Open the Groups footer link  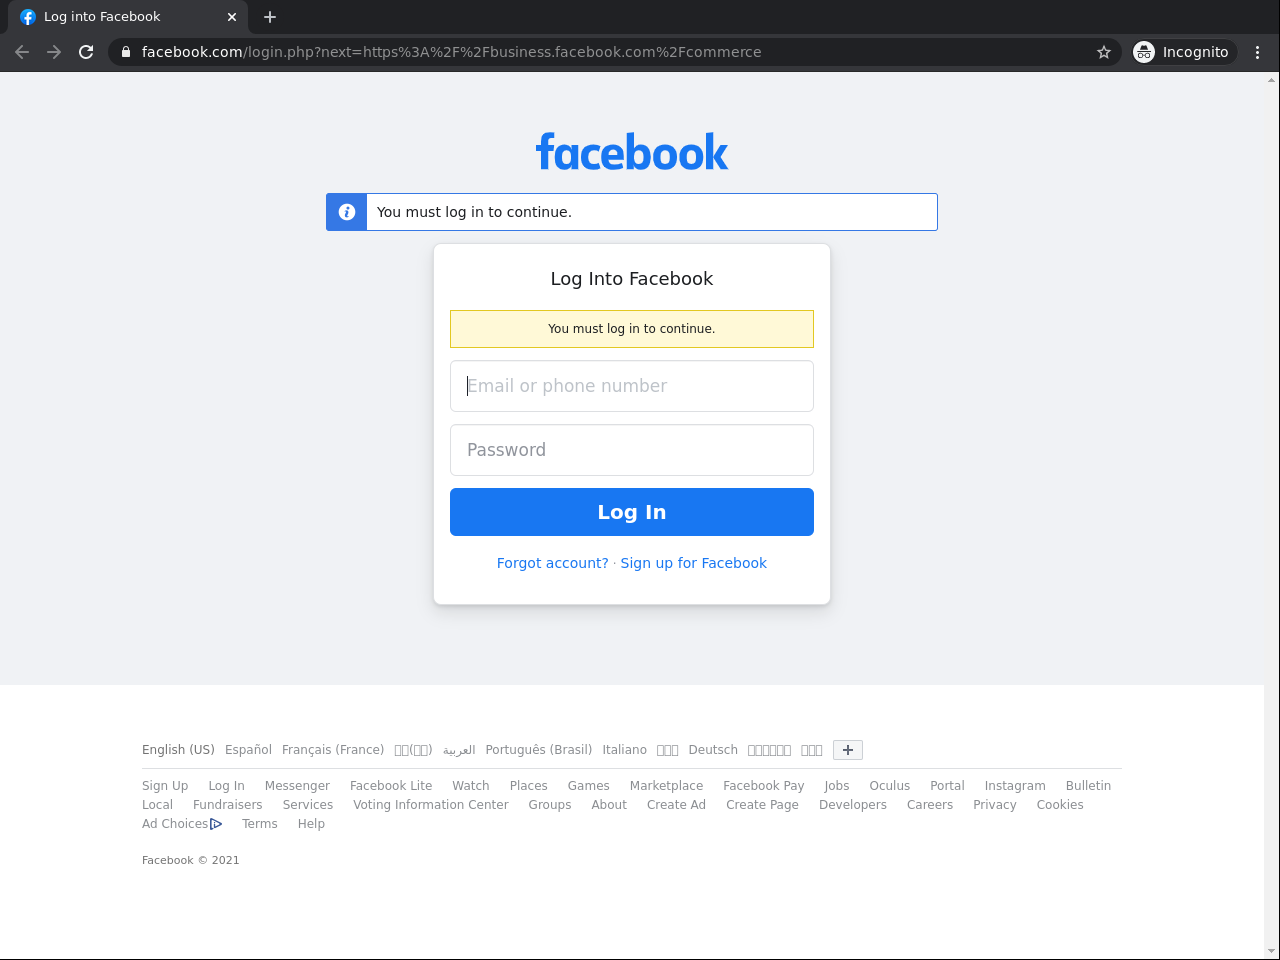coord(550,805)
